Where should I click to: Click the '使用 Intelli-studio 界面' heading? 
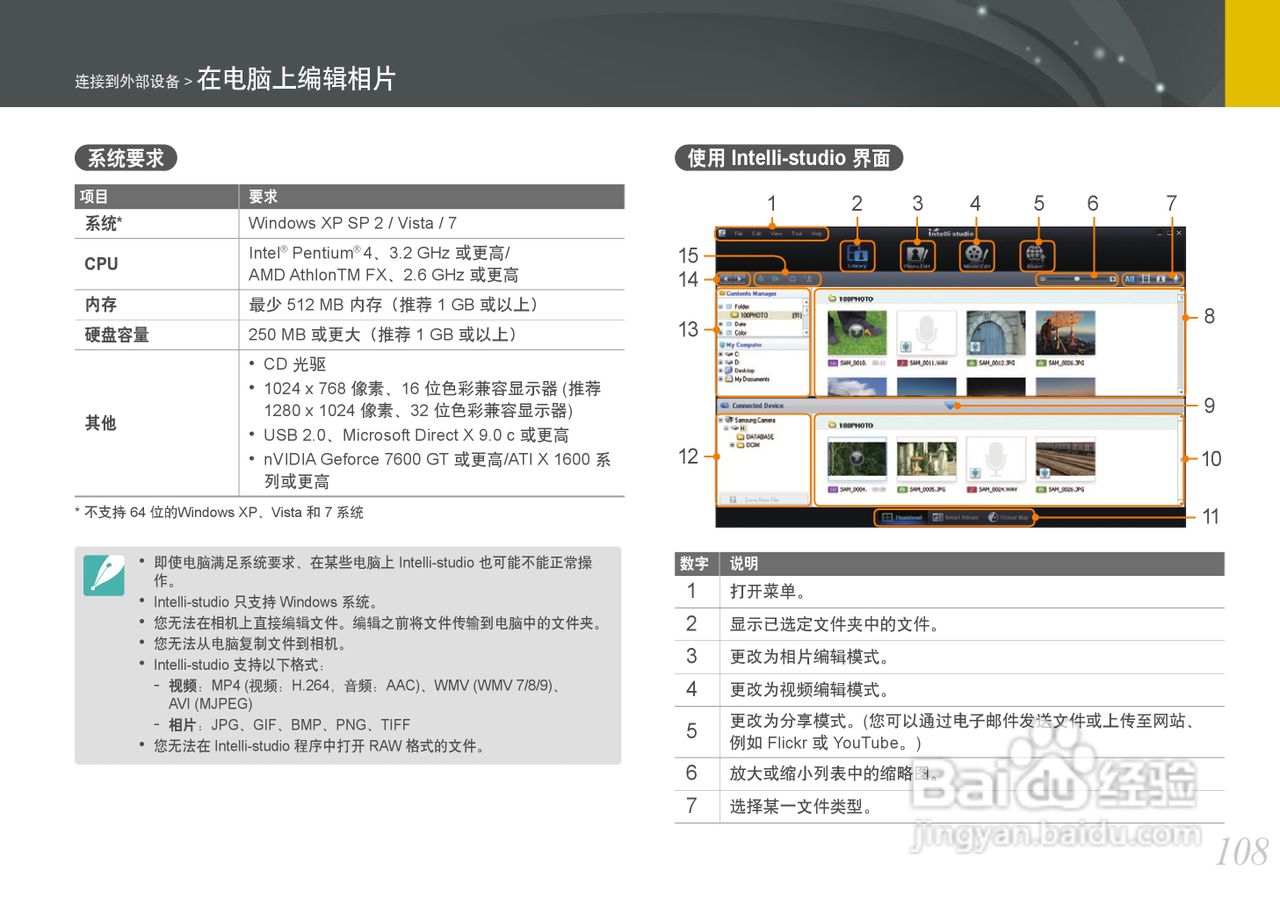789,158
